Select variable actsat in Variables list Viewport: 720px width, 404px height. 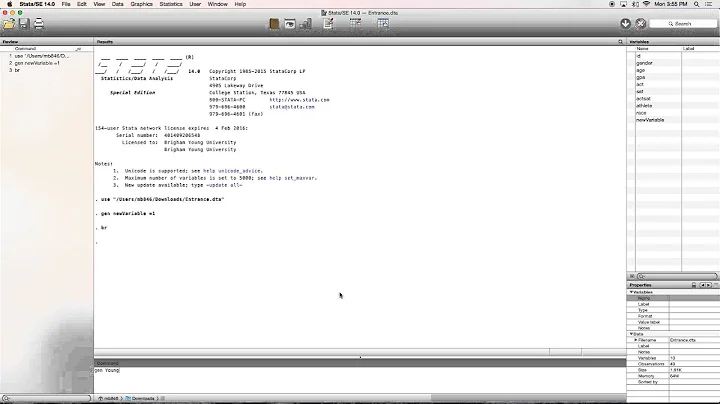pos(643,99)
